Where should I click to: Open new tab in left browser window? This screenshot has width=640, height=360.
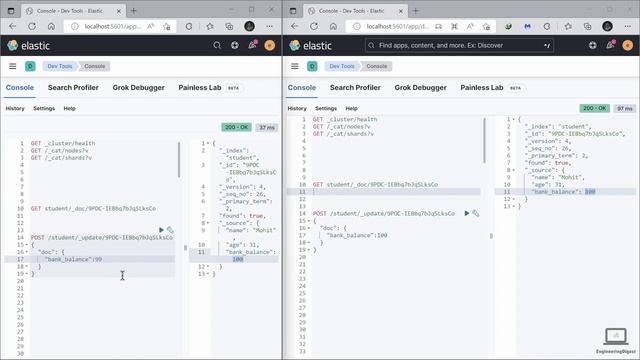pyautogui.click(x=133, y=11)
